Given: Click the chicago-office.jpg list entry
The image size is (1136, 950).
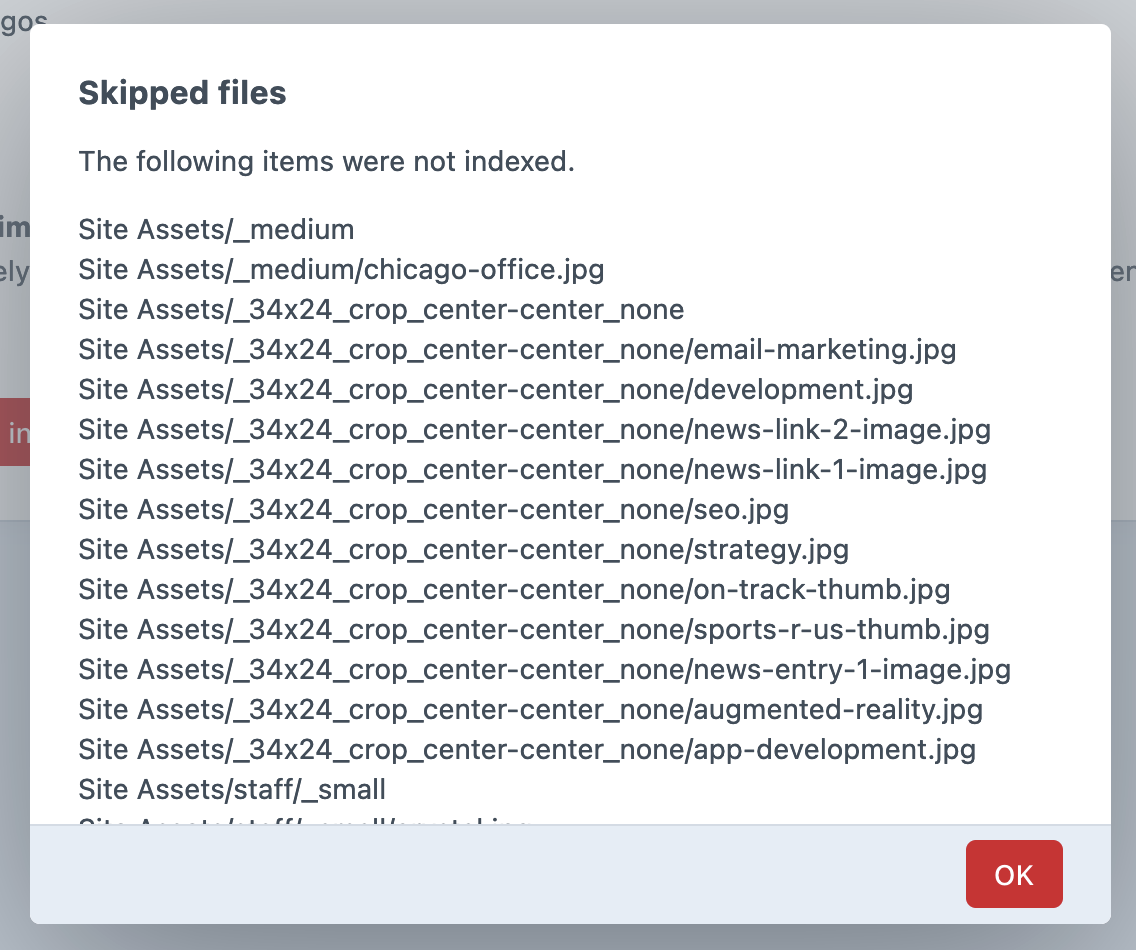Looking at the screenshot, I should pyautogui.click(x=341, y=269).
